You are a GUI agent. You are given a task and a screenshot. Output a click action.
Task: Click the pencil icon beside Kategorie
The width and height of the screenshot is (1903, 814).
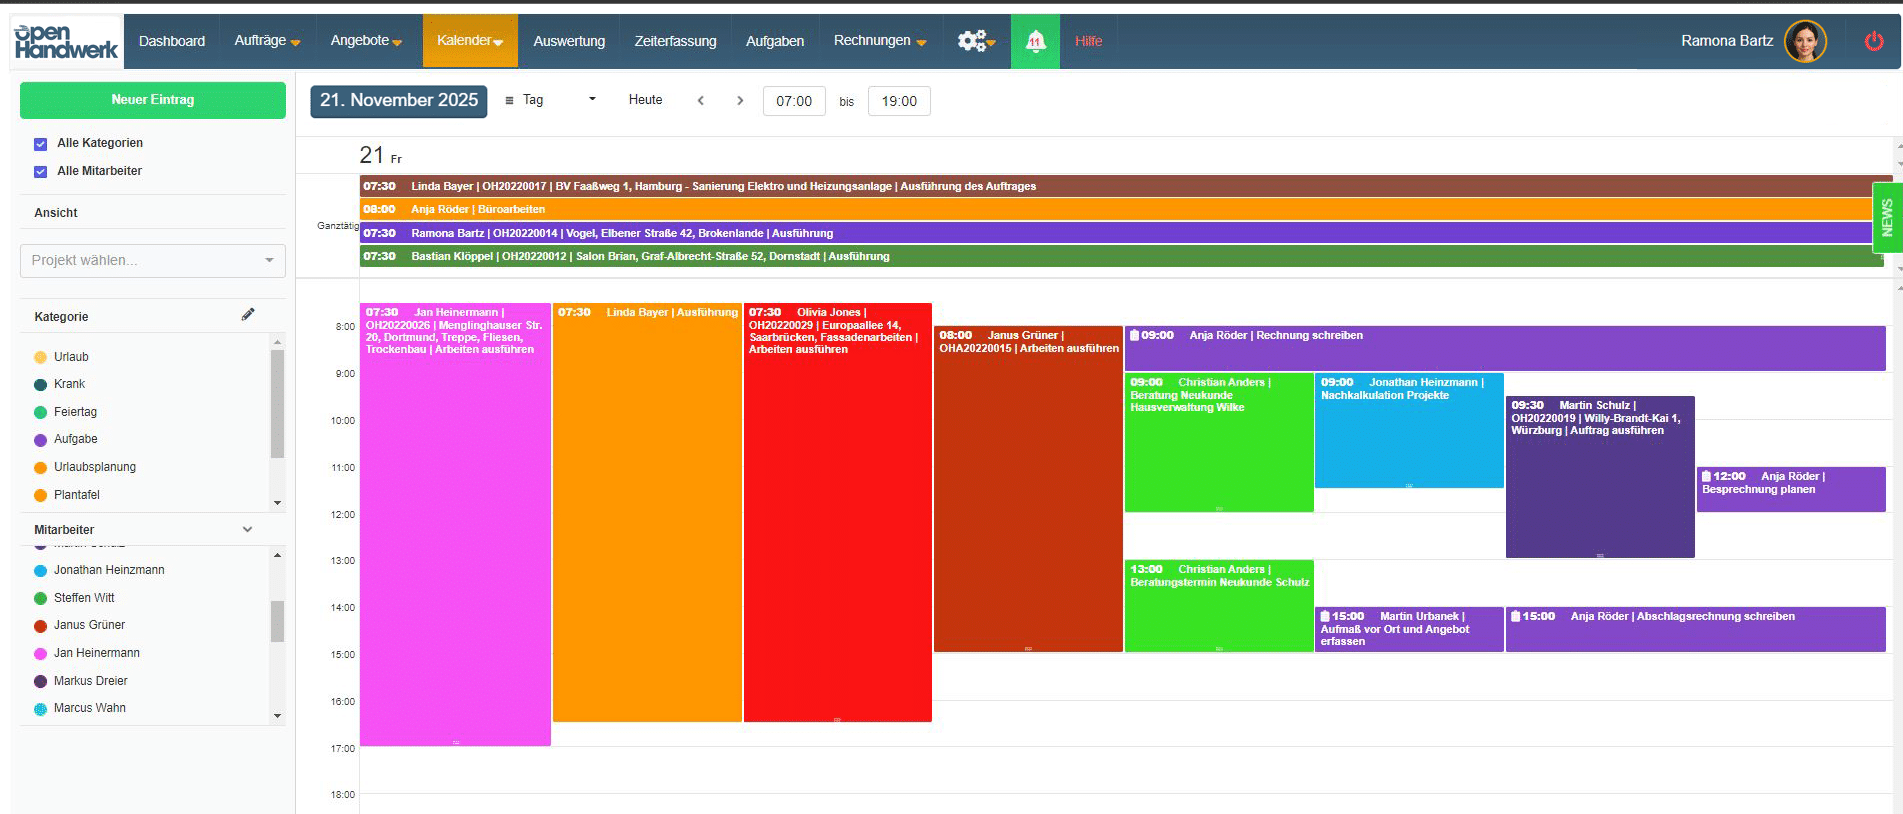[248, 315]
